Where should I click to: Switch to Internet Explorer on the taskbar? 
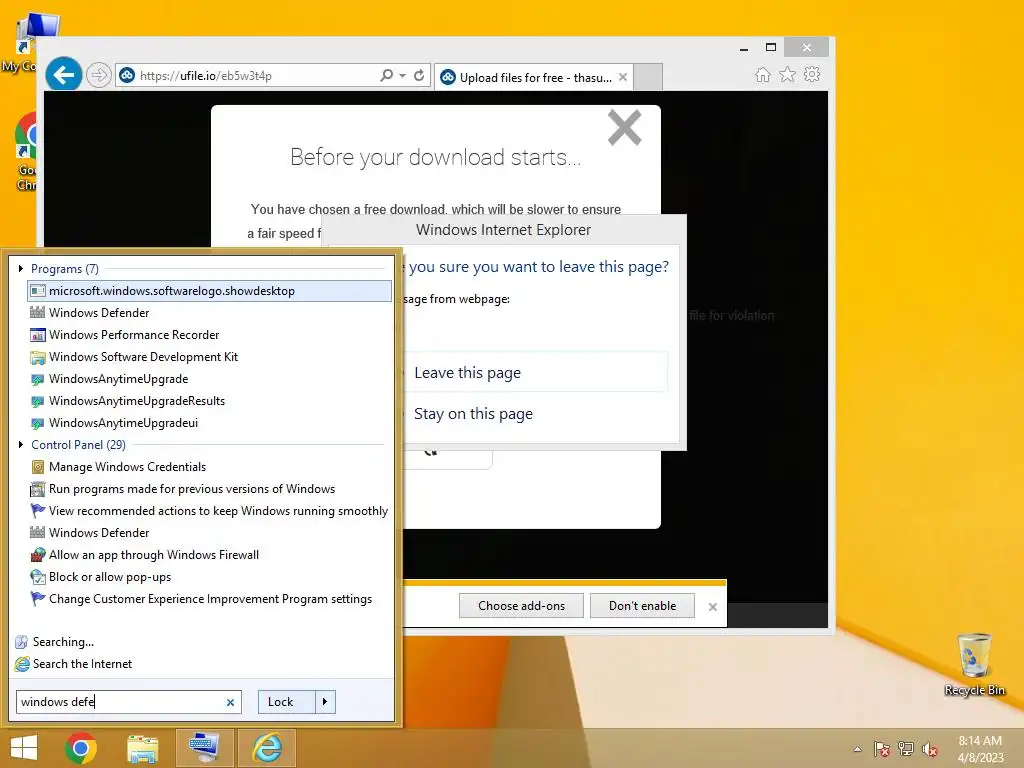click(x=266, y=748)
